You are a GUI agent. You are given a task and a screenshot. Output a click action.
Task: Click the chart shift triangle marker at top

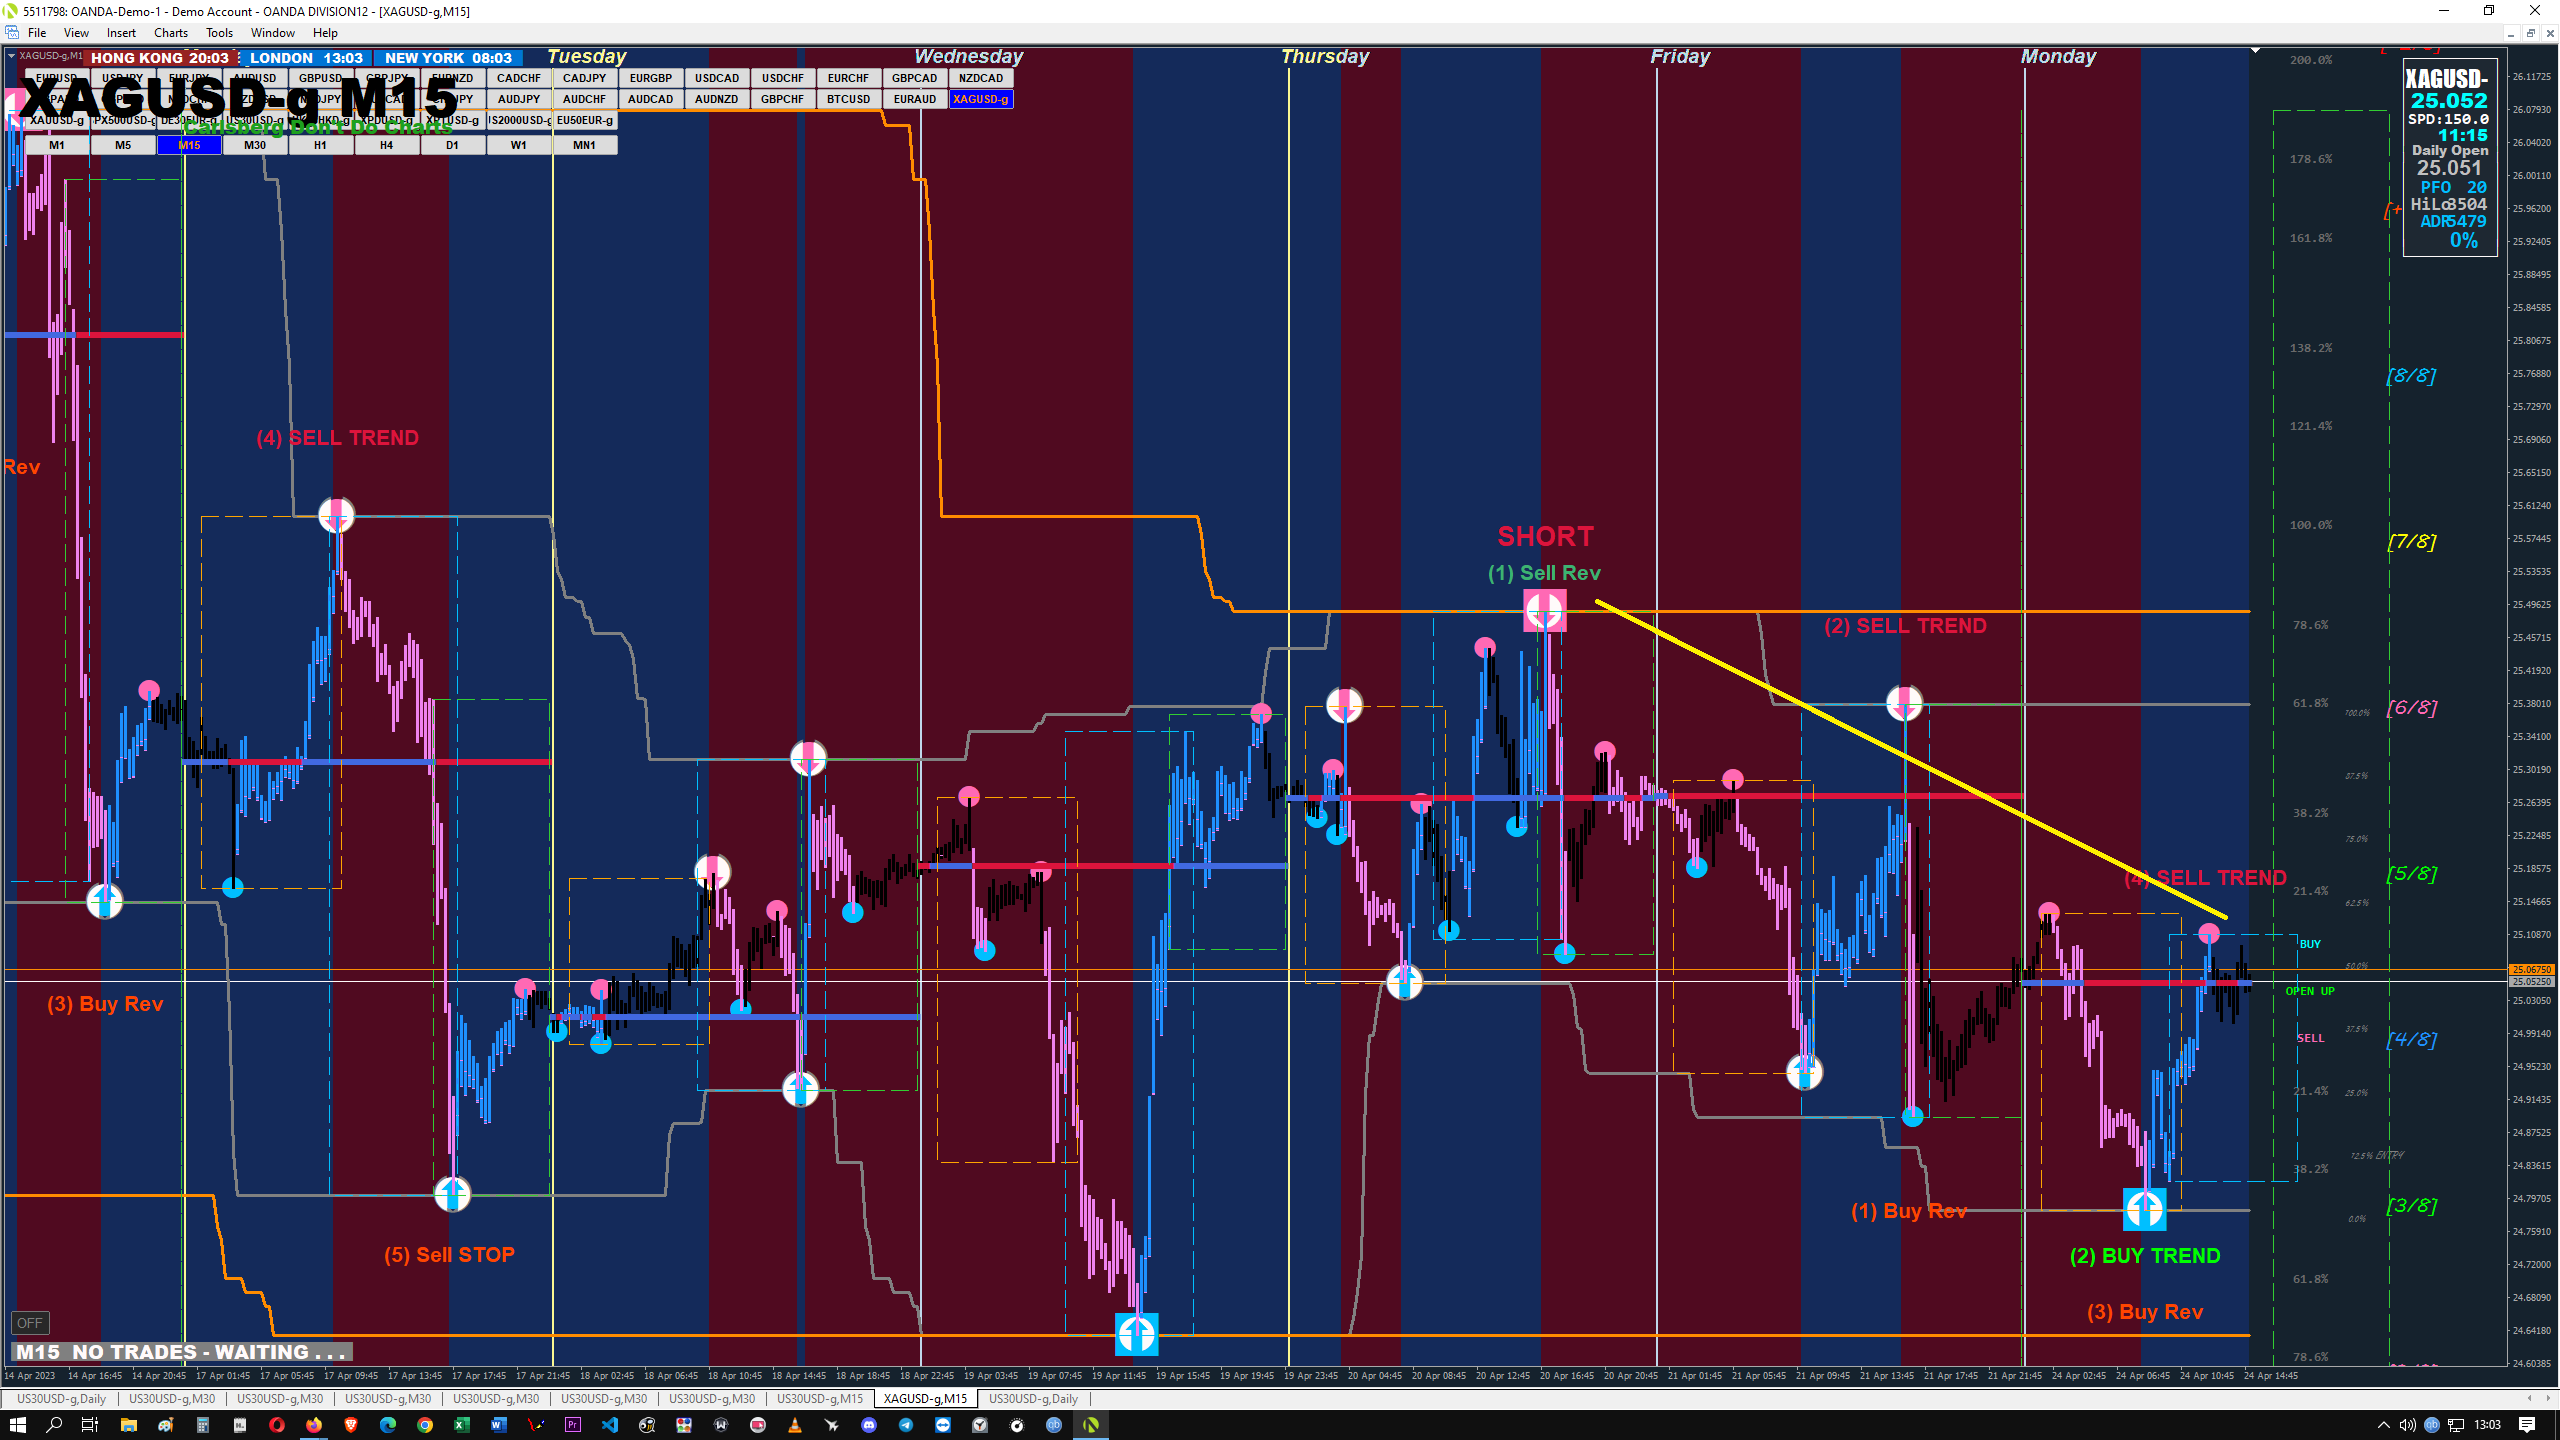(2255, 50)
